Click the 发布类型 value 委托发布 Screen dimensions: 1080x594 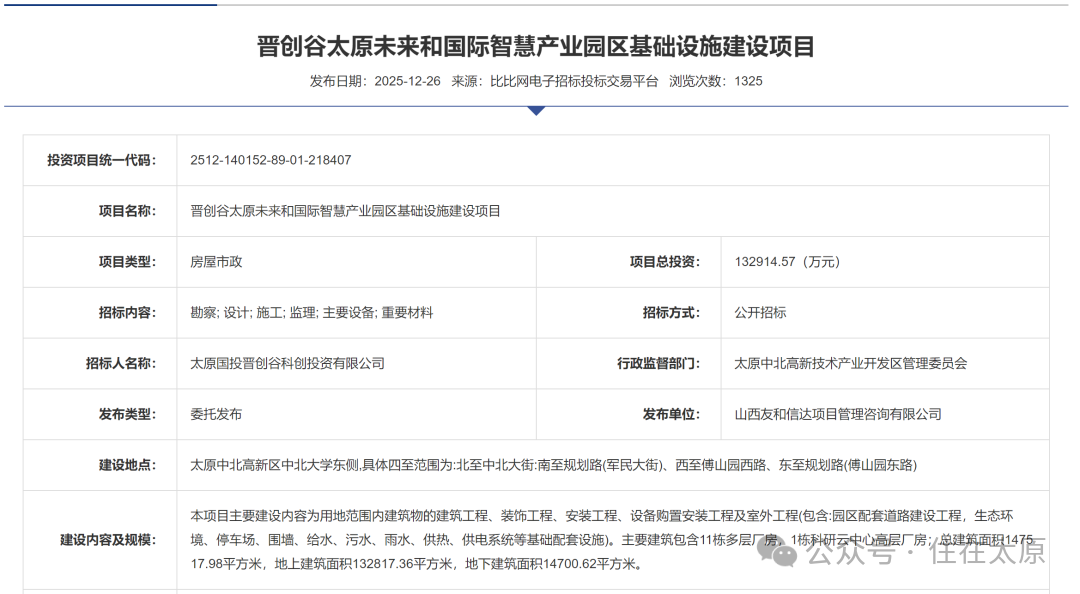[x=219, y=414]
